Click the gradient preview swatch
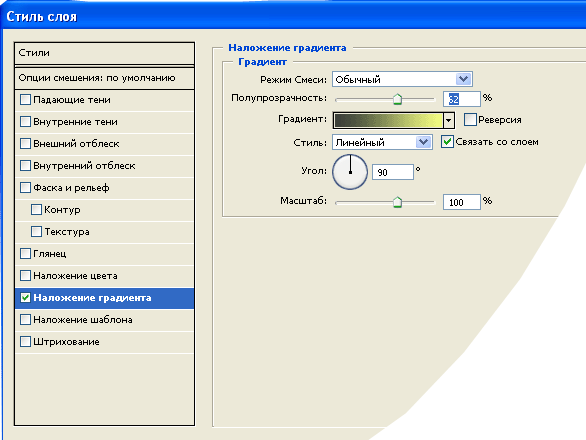The image size is (586, 440). point(388,120)
